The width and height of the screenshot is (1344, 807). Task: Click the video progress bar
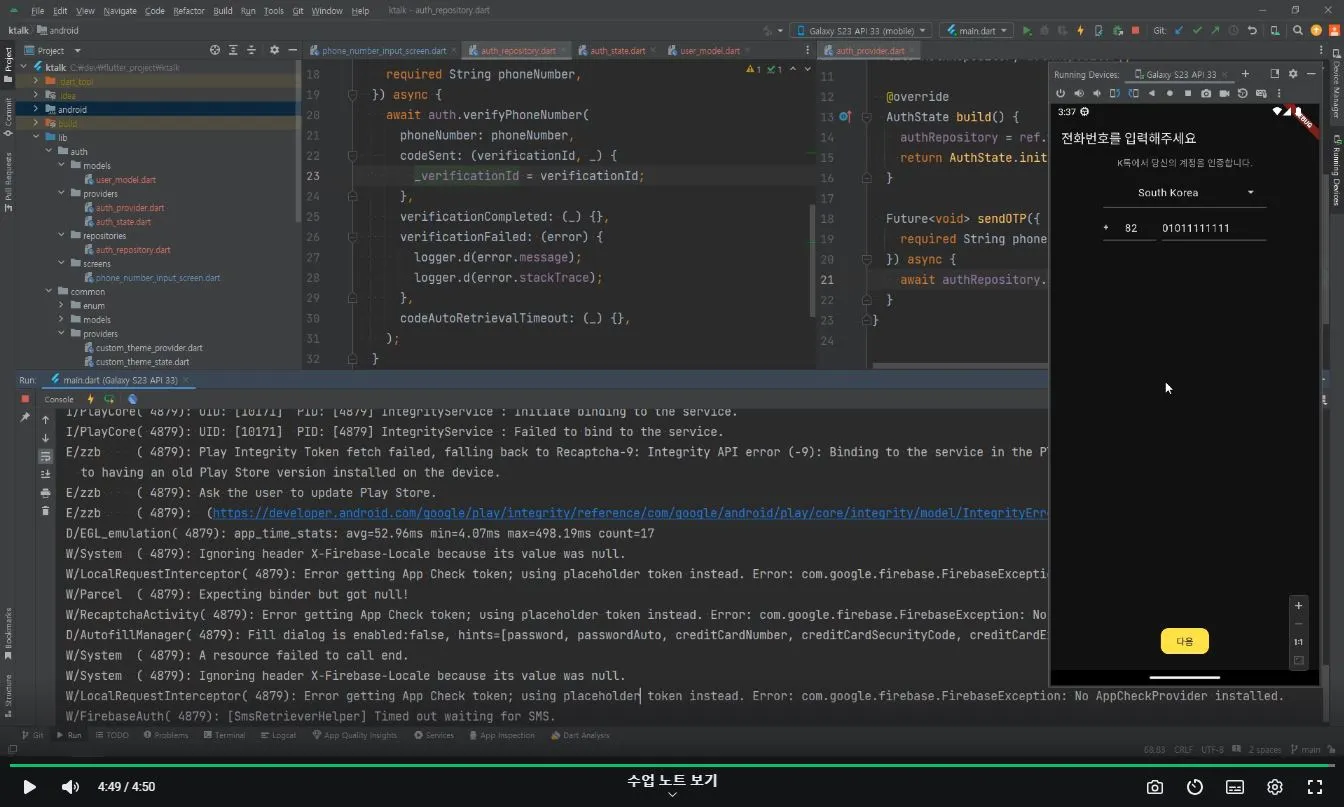(672, 765)
